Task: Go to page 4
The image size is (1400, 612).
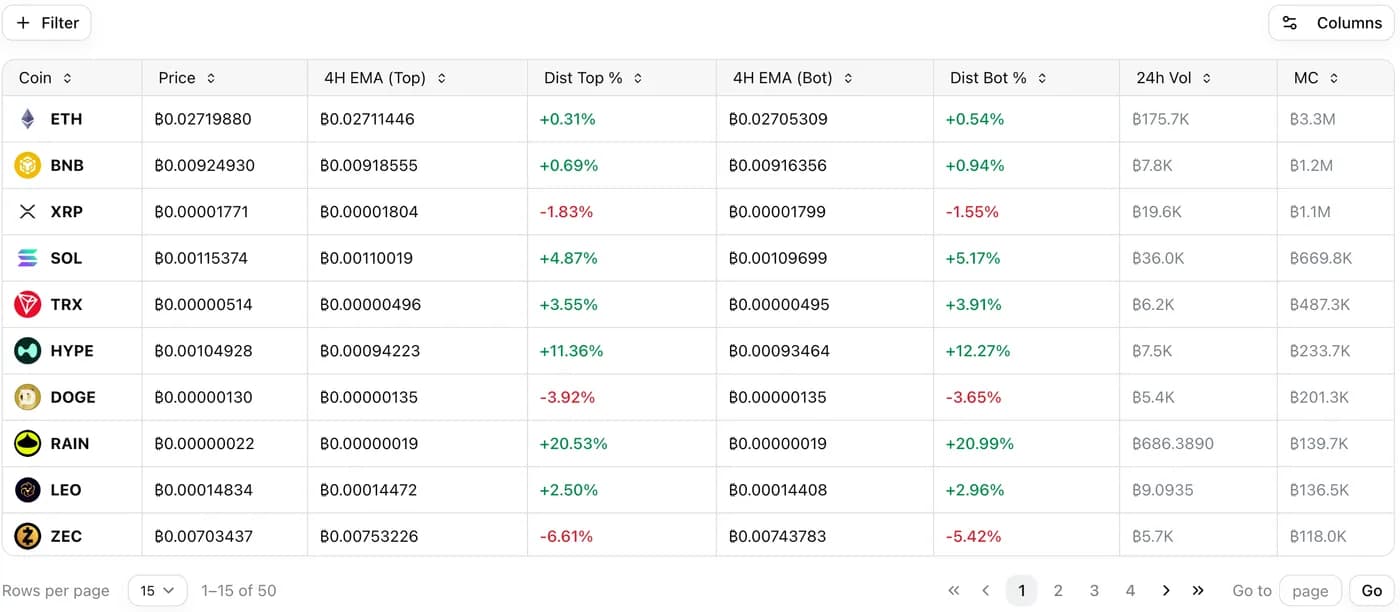Action: click(1130, 591)
